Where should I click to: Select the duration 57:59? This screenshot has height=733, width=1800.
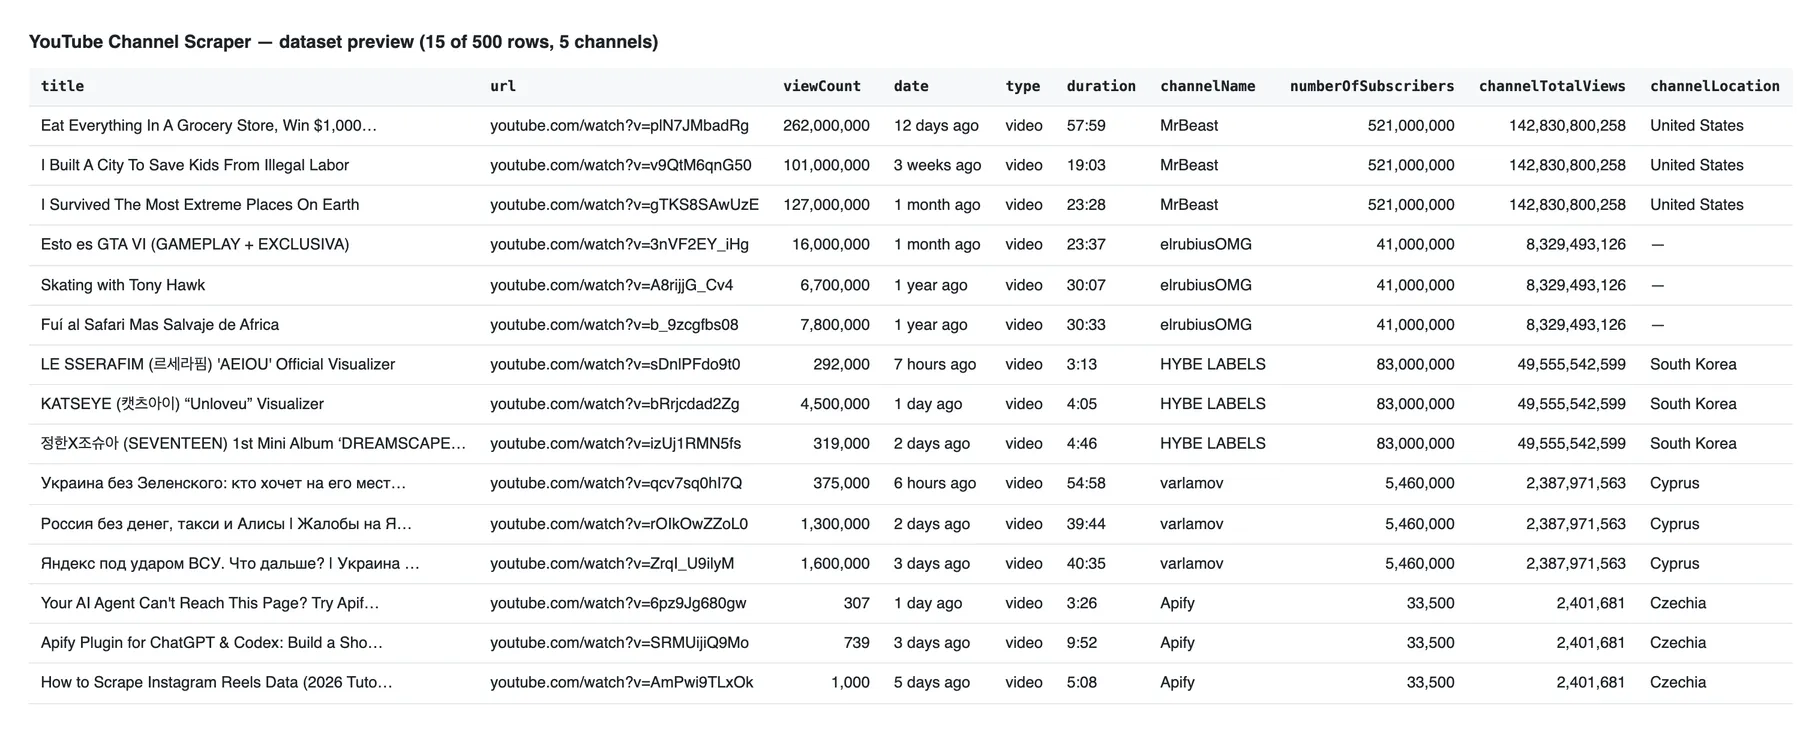(x=1086, y=125)
